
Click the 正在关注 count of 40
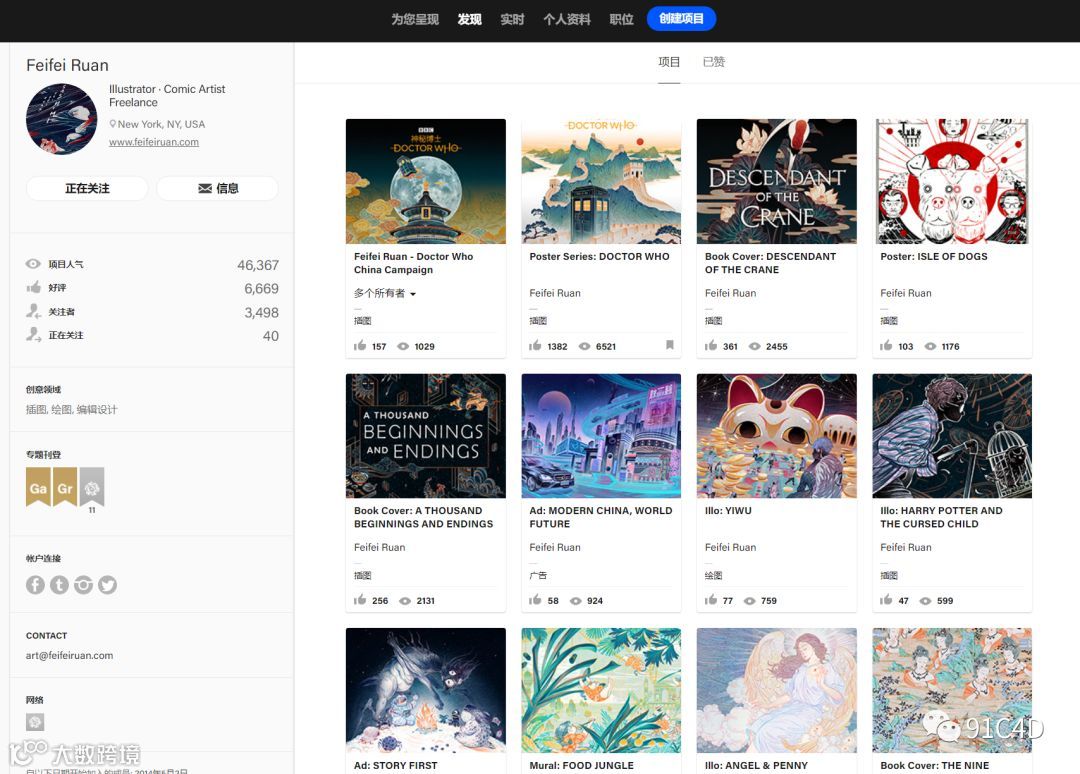point(271,336)
